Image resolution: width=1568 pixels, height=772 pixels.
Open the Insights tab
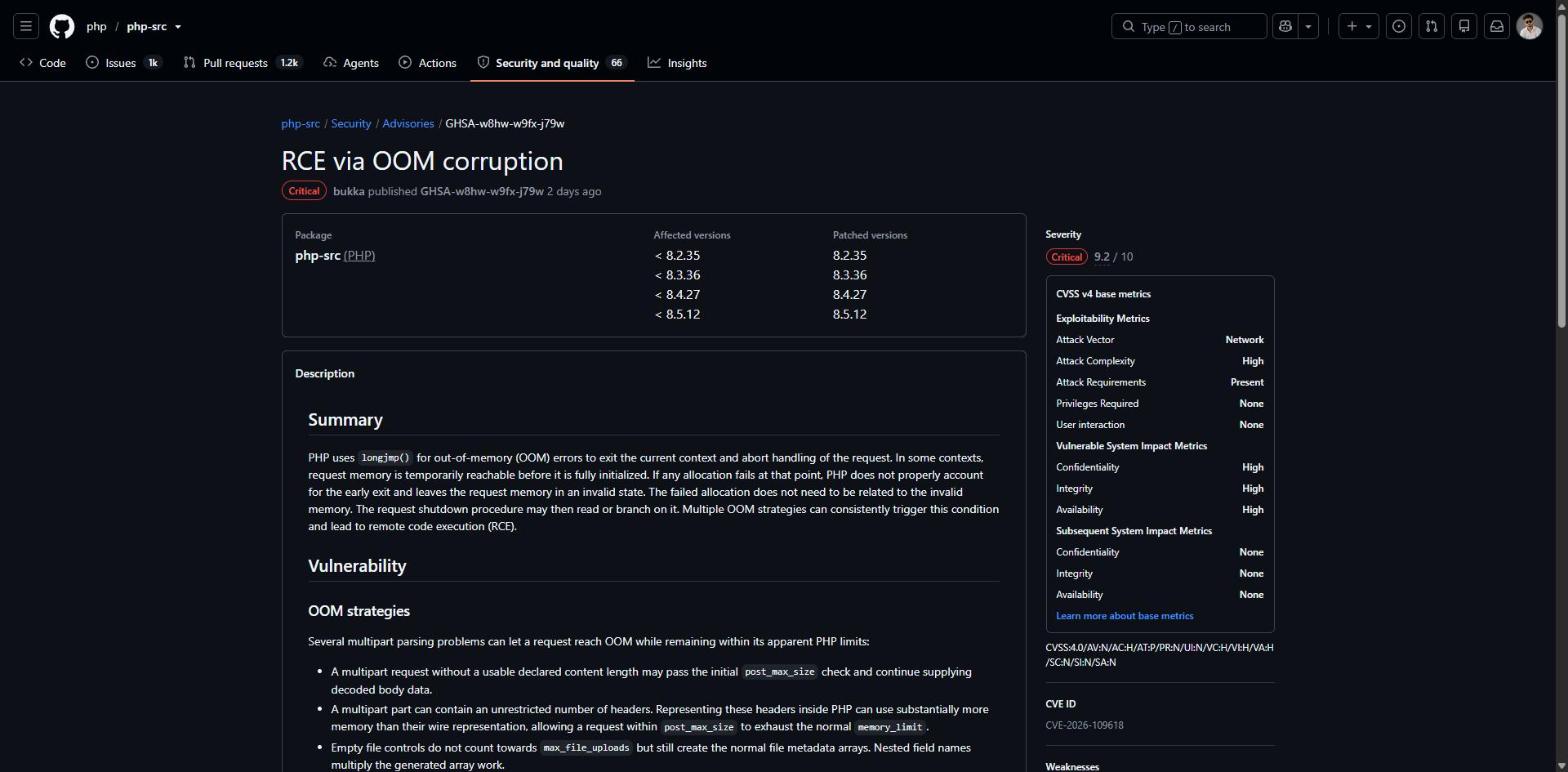(x=677, y=63)
